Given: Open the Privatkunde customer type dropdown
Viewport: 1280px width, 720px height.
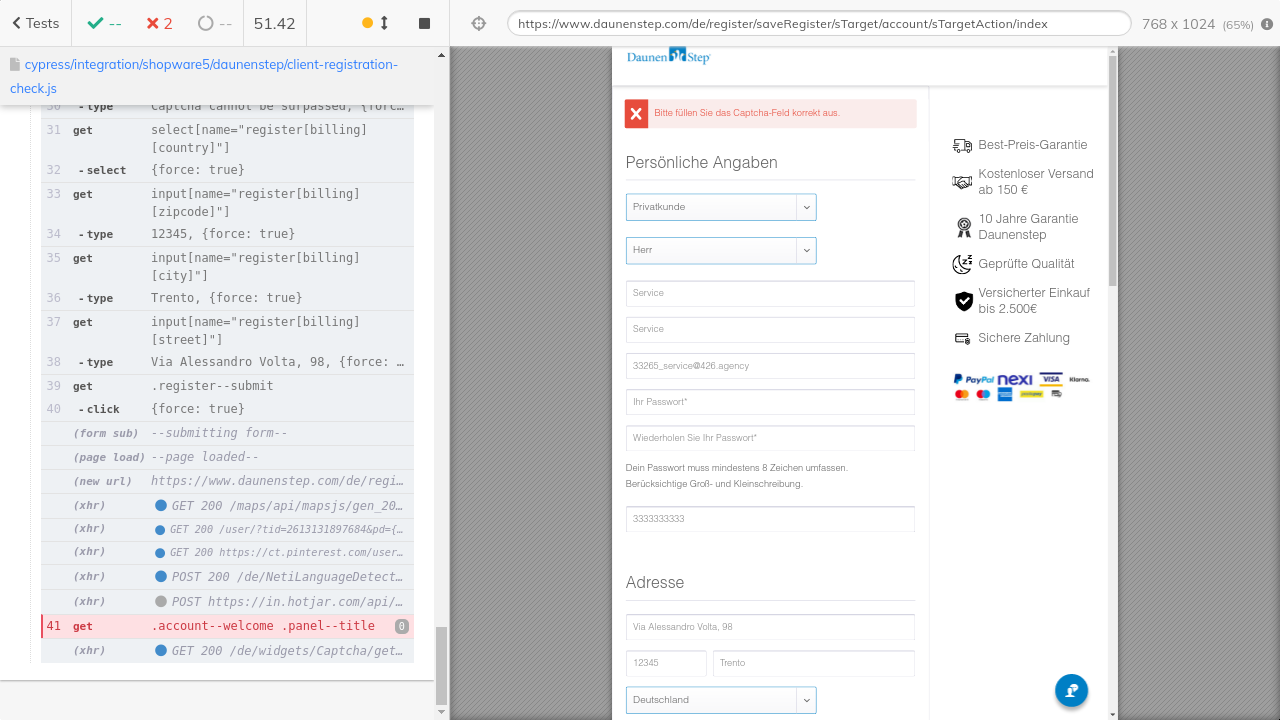Looking at the screenshot, I should tap(721, 207).
